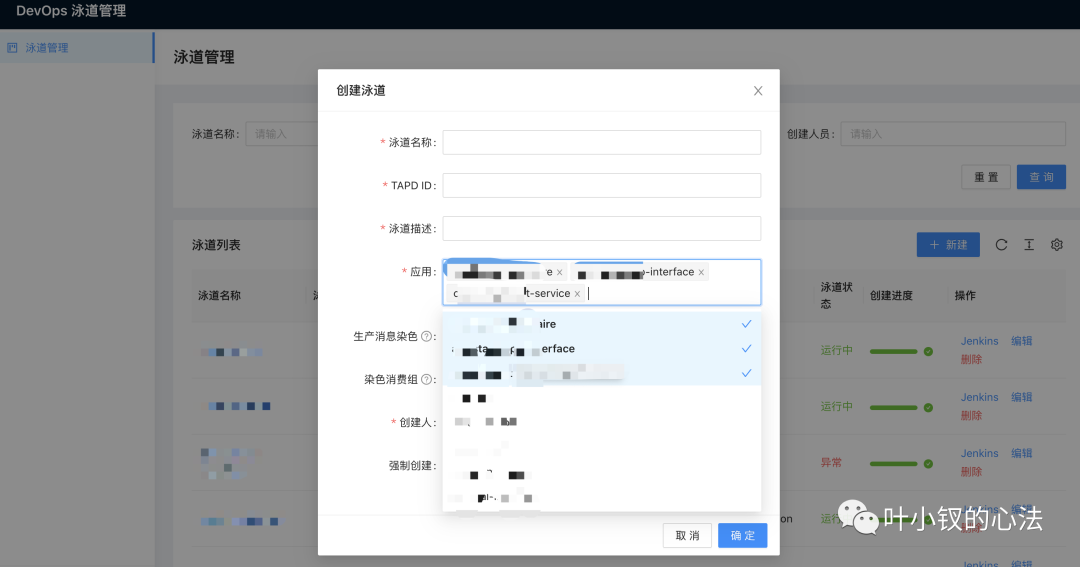Open Jenkins link in the first row
Screen dimensions: 1080x567
point(979,341)
